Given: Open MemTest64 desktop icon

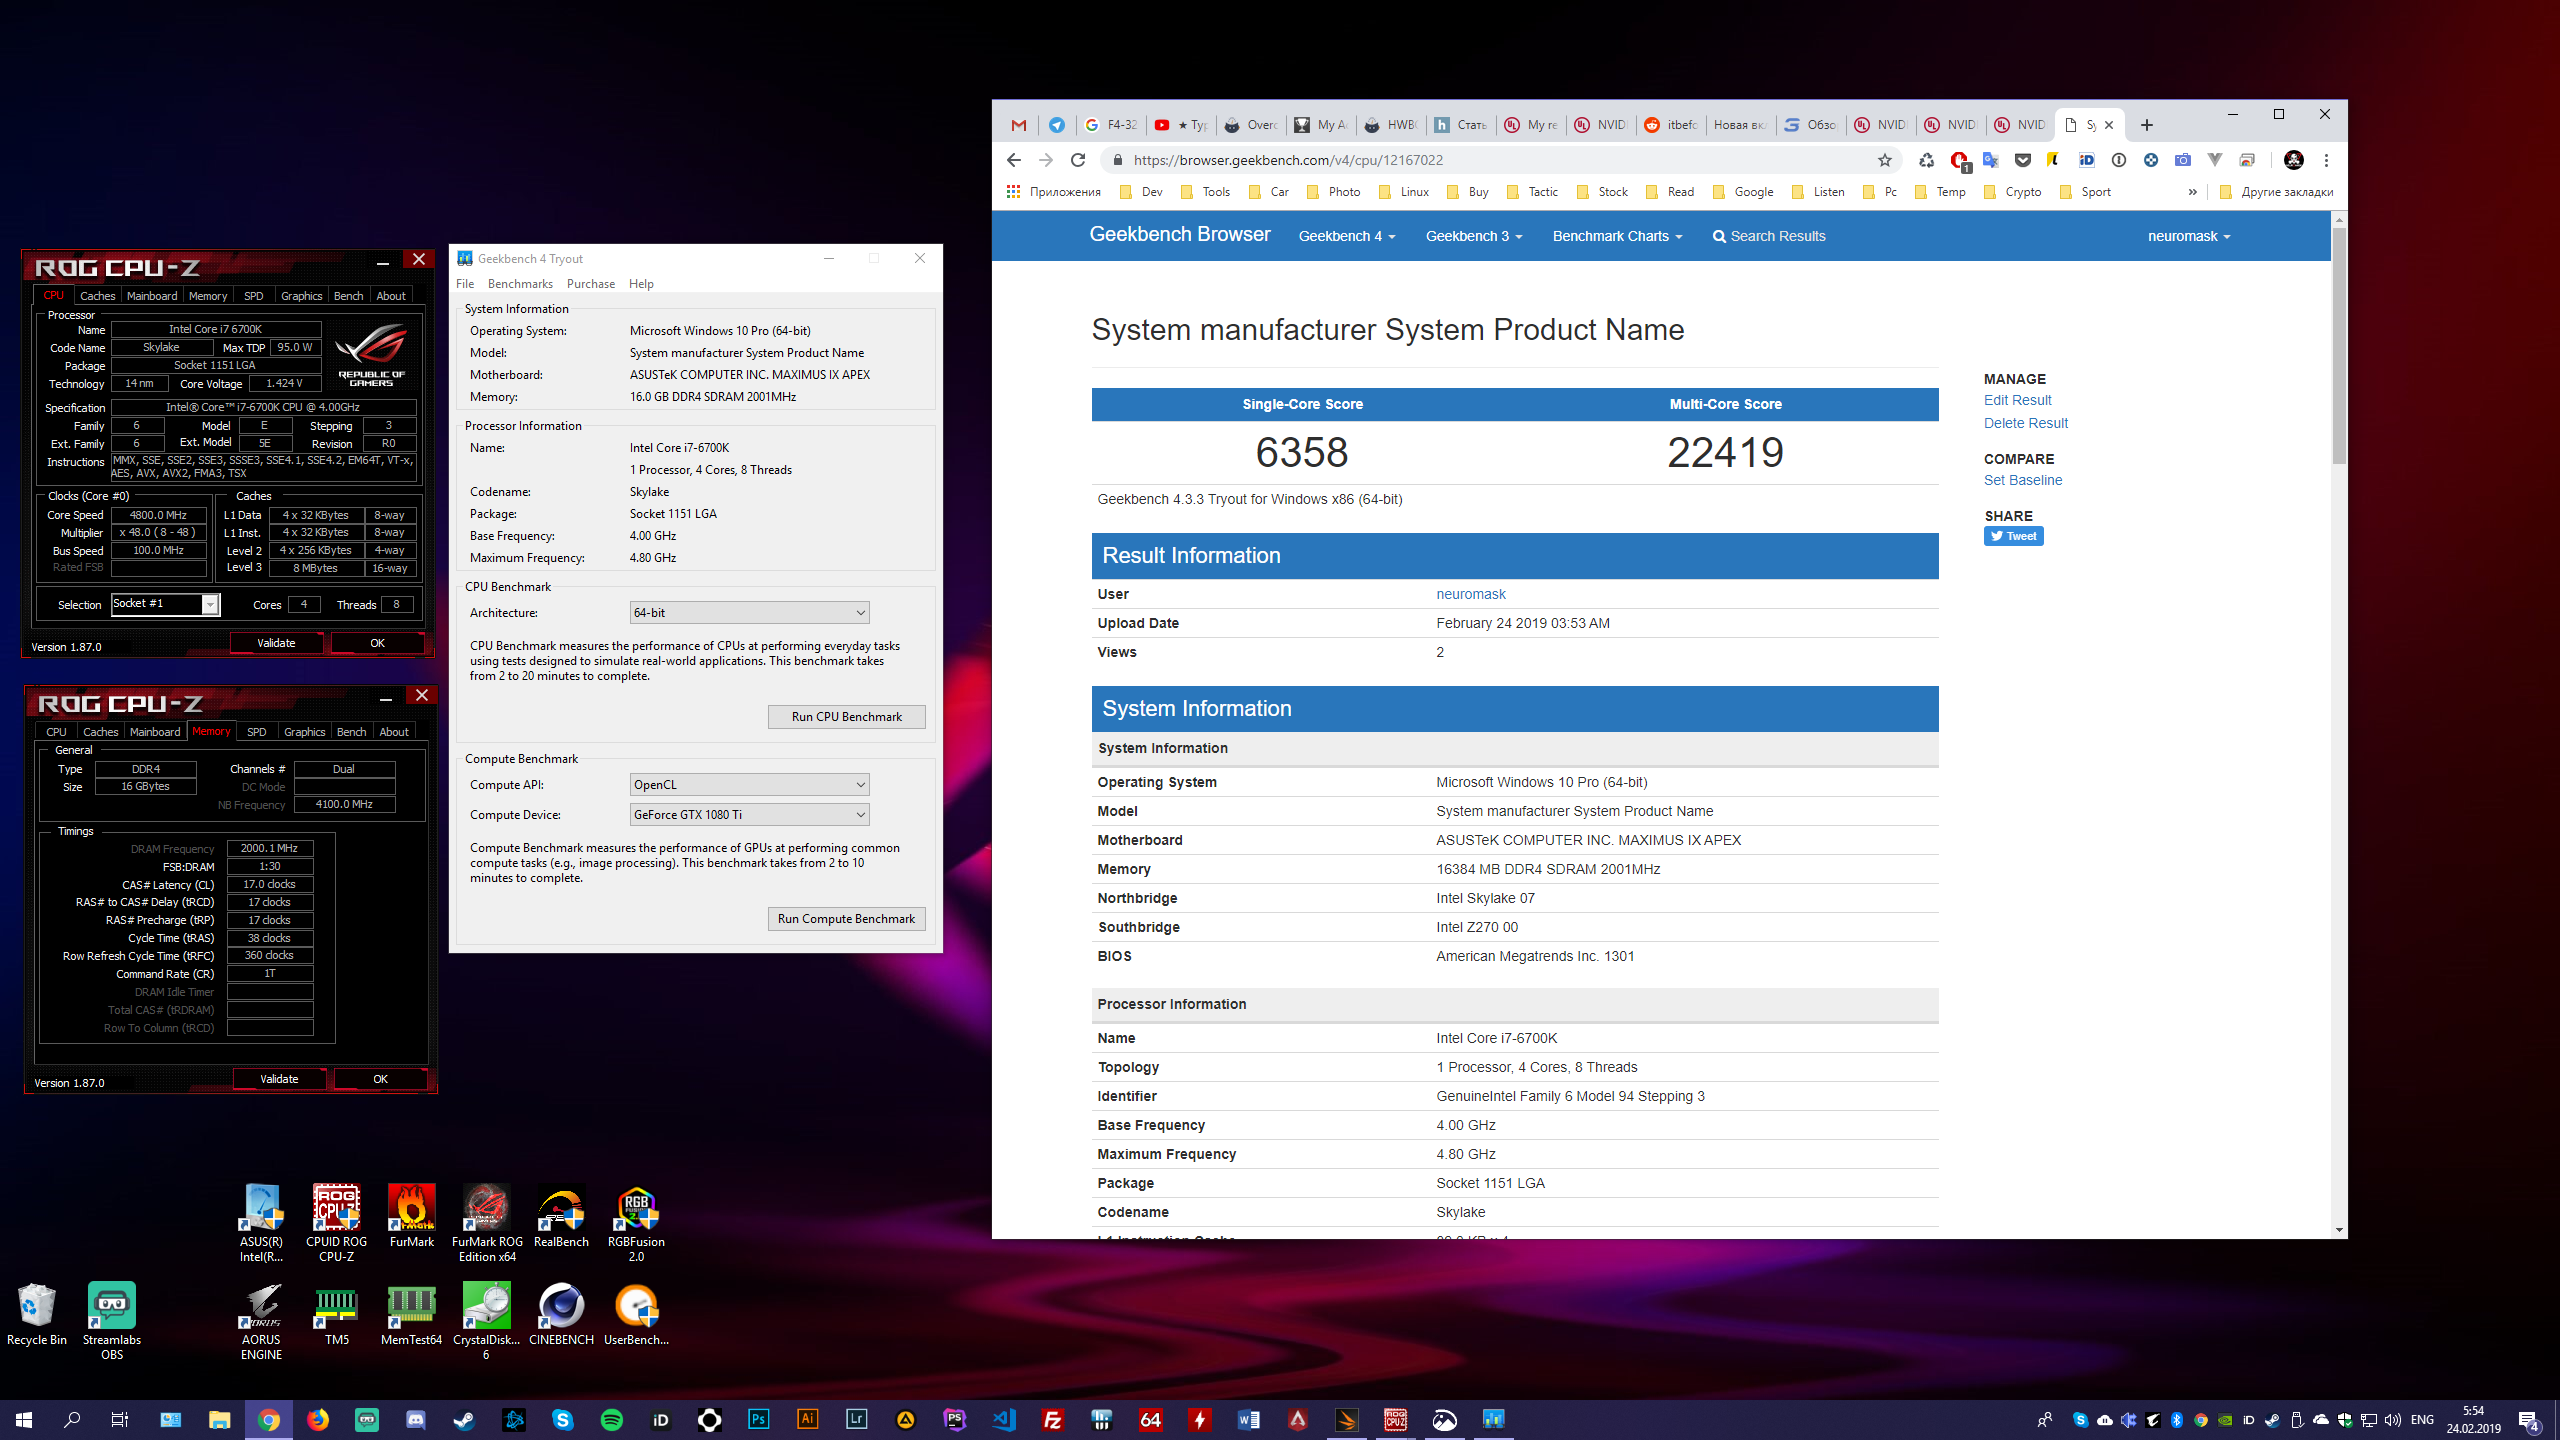Looking at the screenshot, I should [411, 1313].
